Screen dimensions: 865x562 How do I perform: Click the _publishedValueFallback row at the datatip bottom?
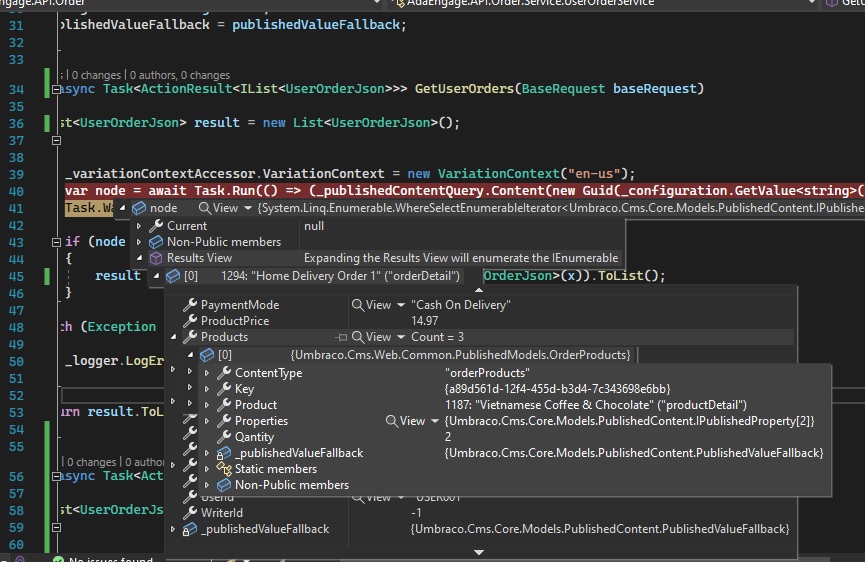pos(480,529)
